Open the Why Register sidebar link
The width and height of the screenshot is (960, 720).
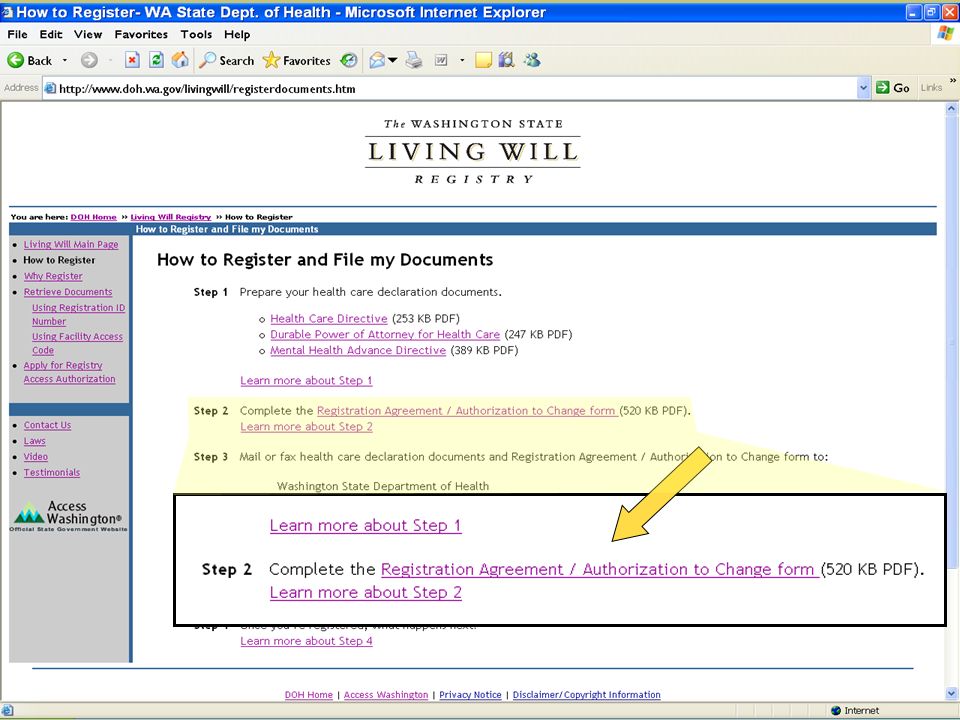tap(53, 276)
